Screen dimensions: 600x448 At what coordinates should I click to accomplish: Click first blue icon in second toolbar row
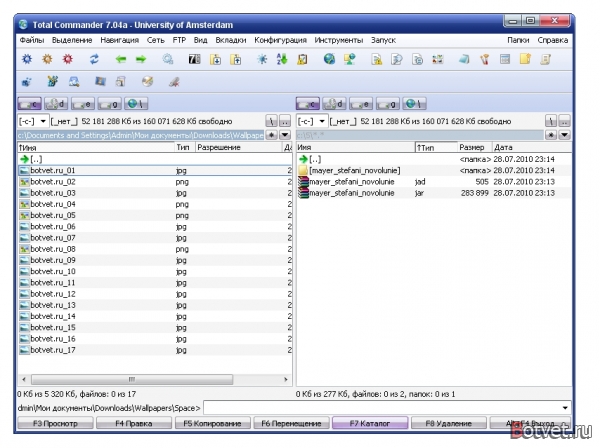(x=27, y=81)
